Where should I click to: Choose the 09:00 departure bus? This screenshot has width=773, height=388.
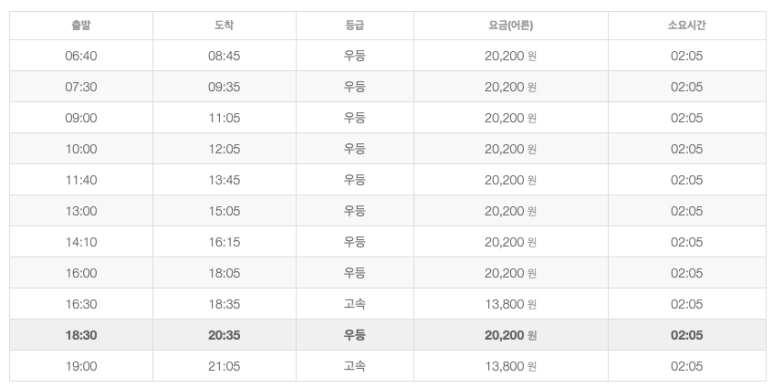point(387,117)
